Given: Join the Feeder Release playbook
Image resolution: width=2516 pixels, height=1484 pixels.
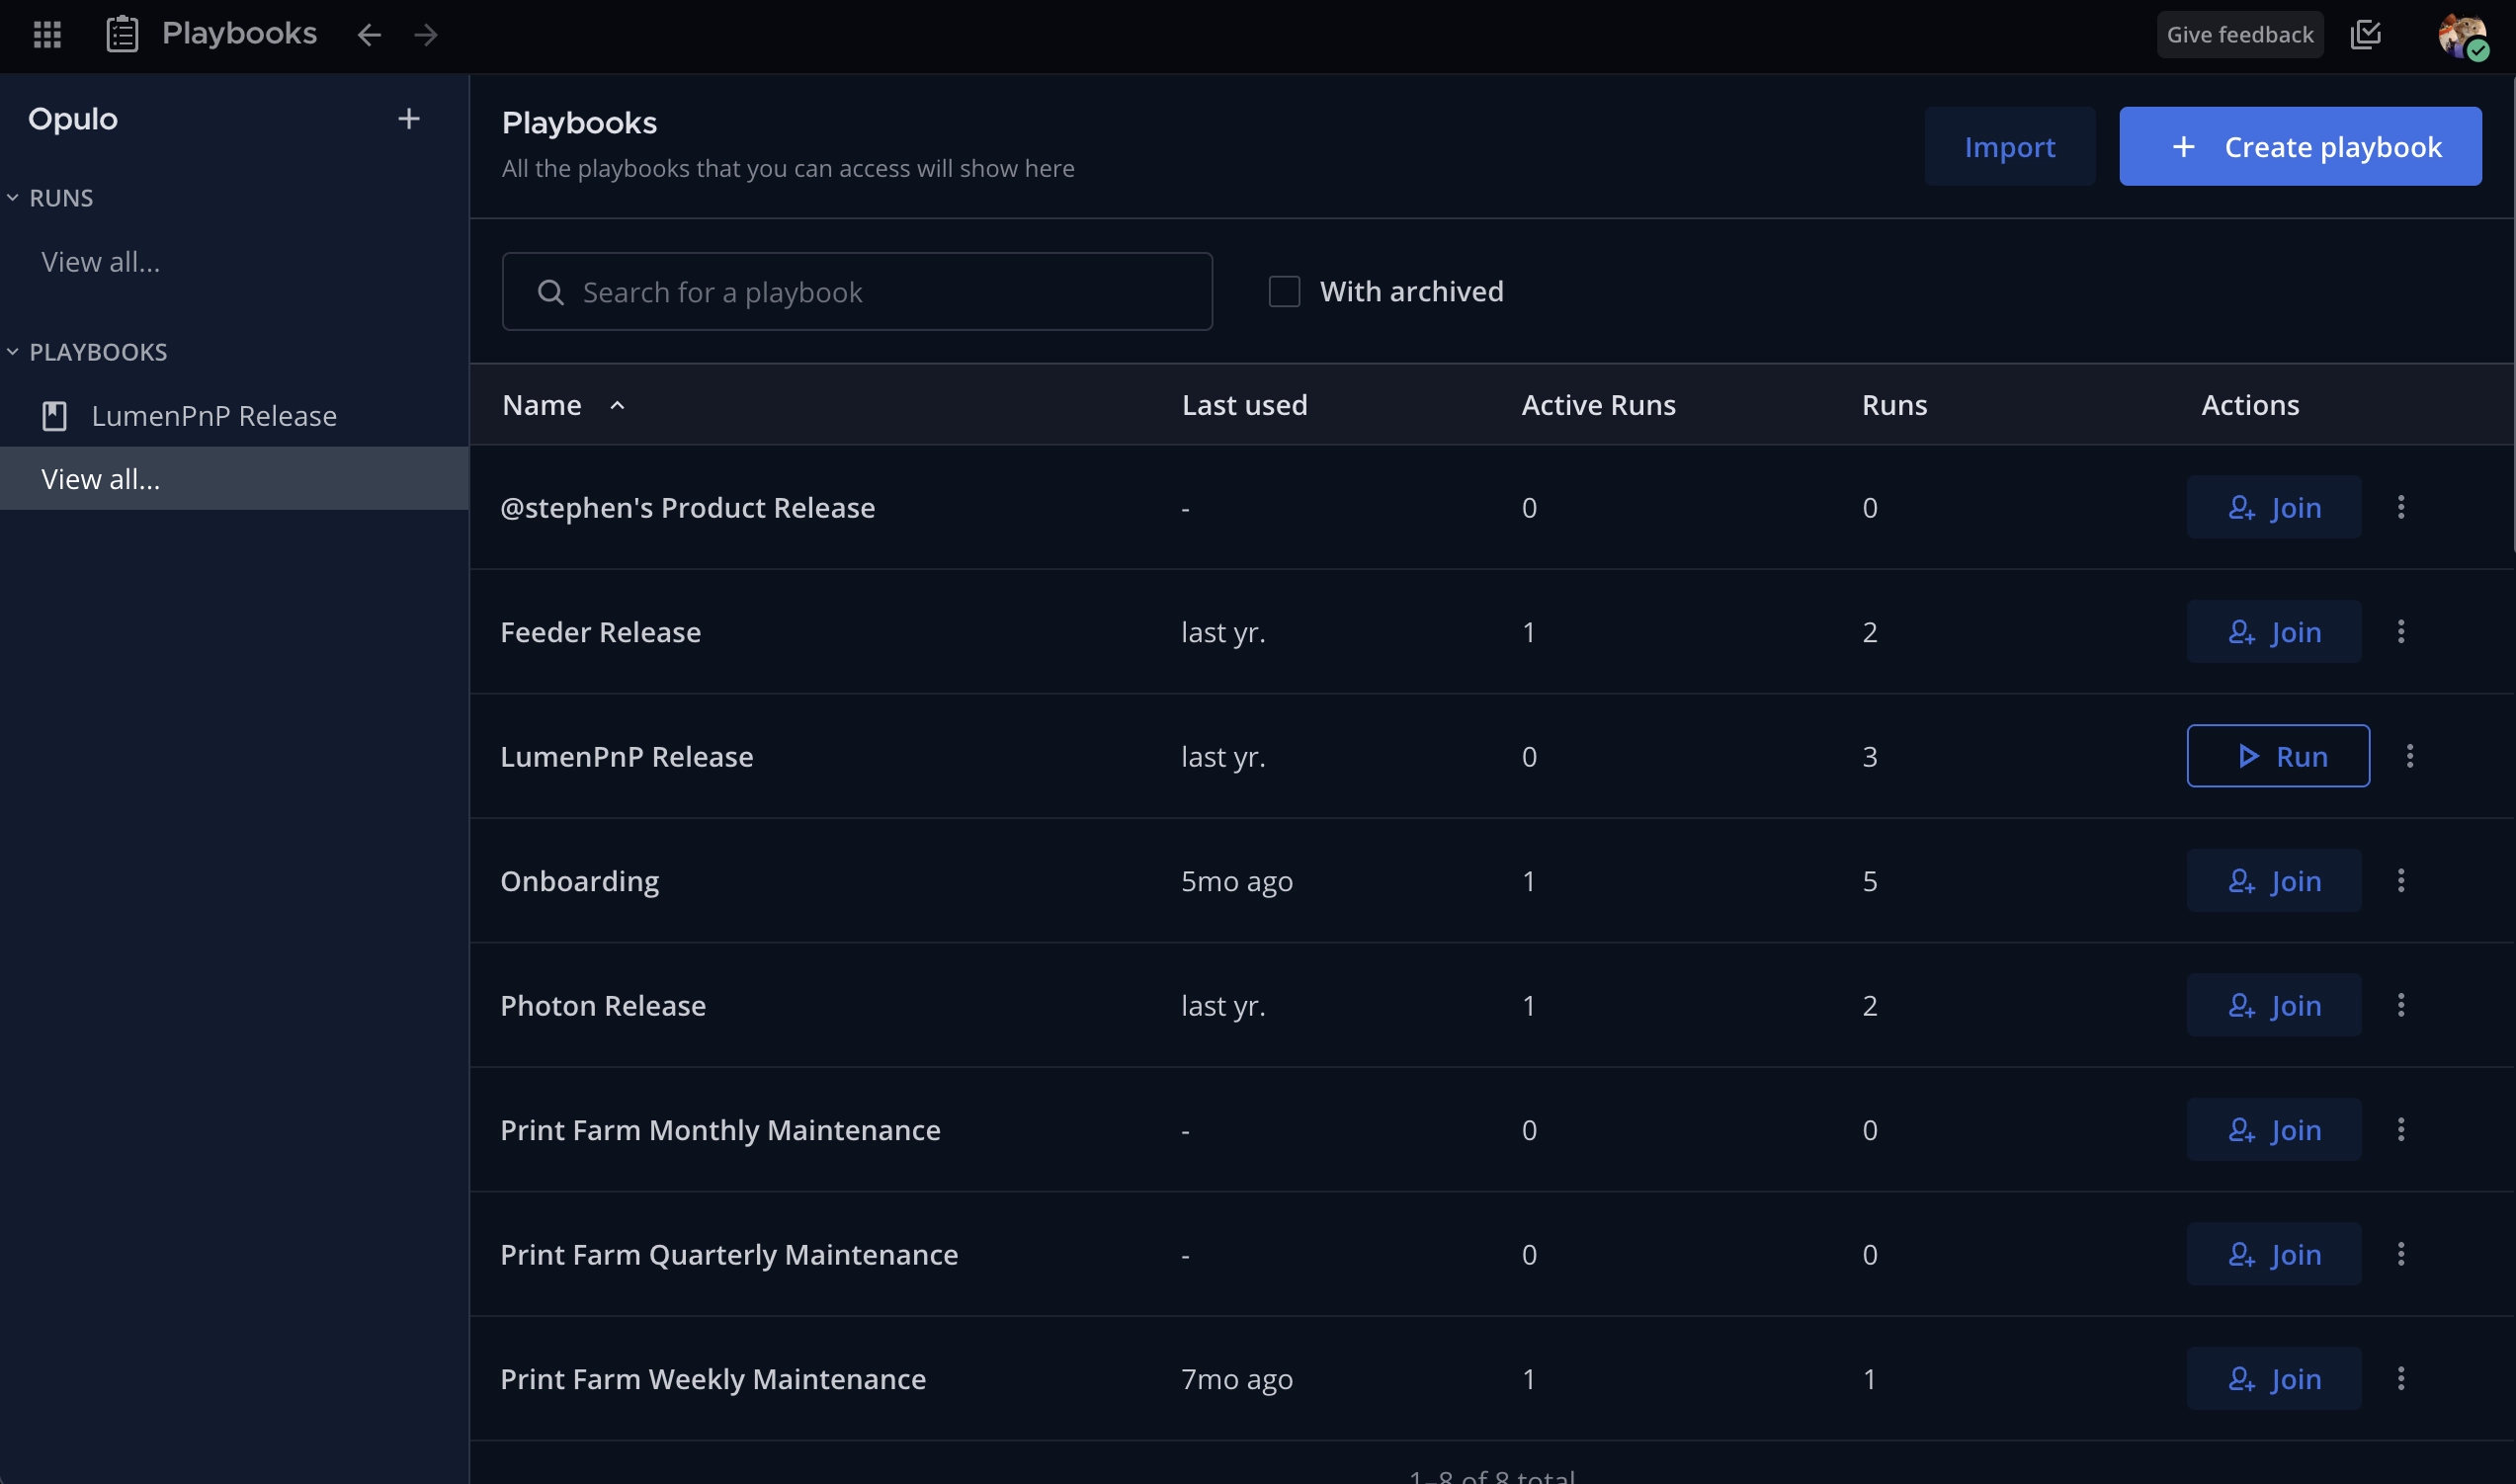Looking at the screenshot, I should click(2273, 632).
